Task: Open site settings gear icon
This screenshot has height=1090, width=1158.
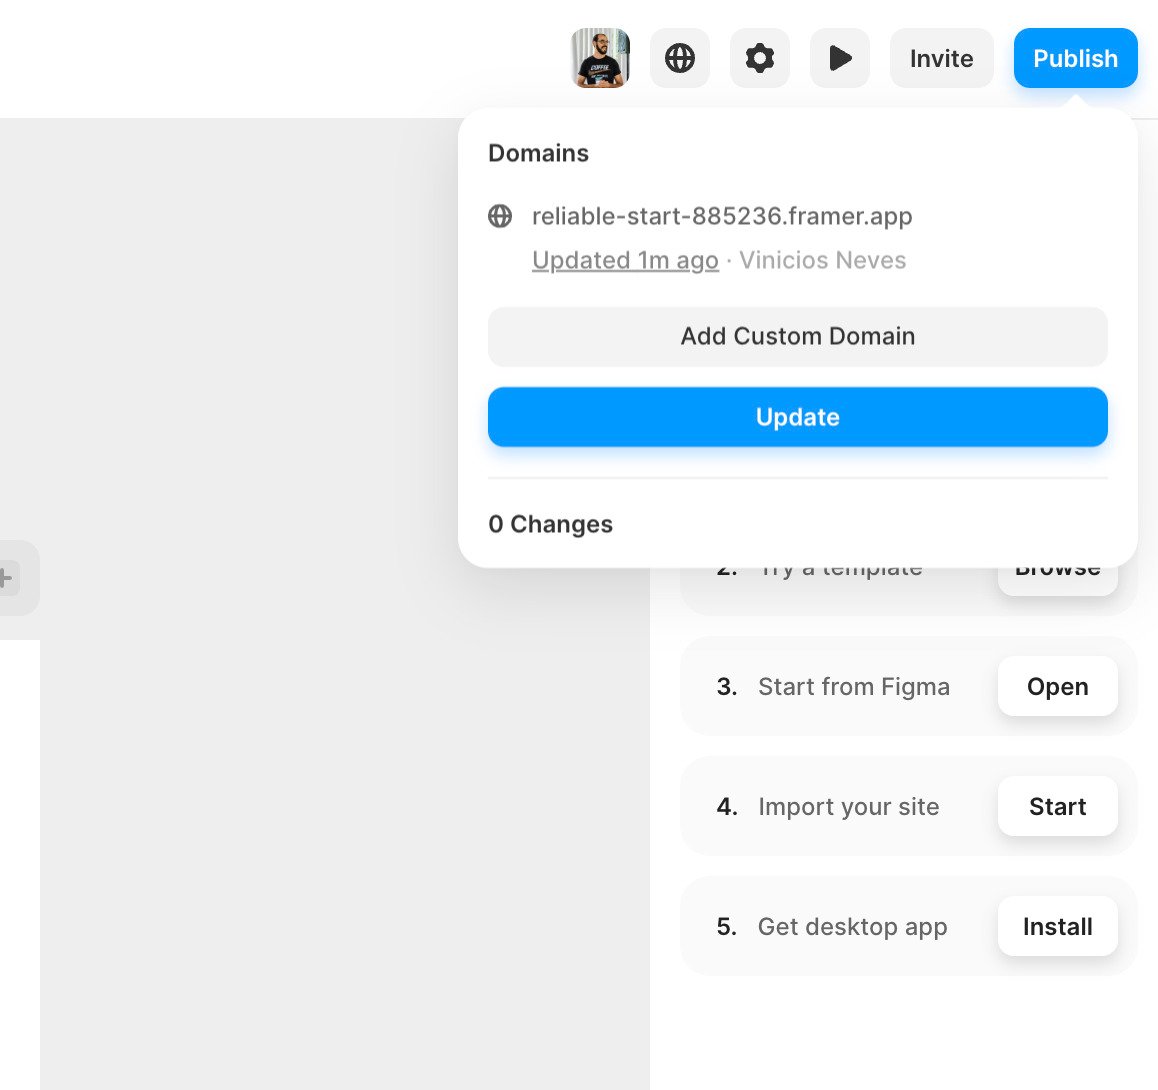Action: click(759, 58)
